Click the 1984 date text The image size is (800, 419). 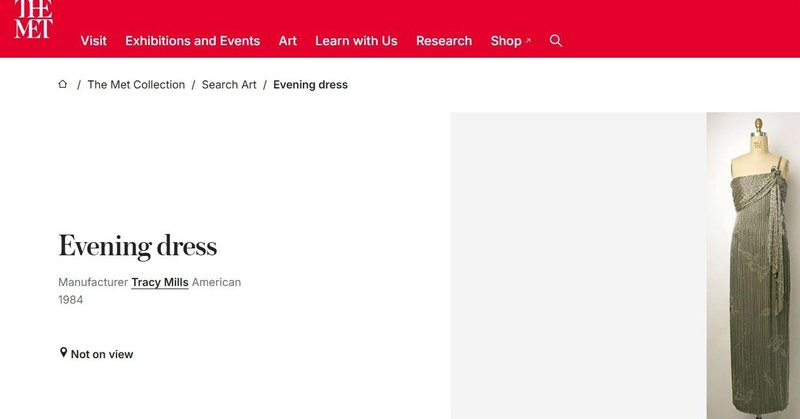pyautogui.click(x=70, y=300)
